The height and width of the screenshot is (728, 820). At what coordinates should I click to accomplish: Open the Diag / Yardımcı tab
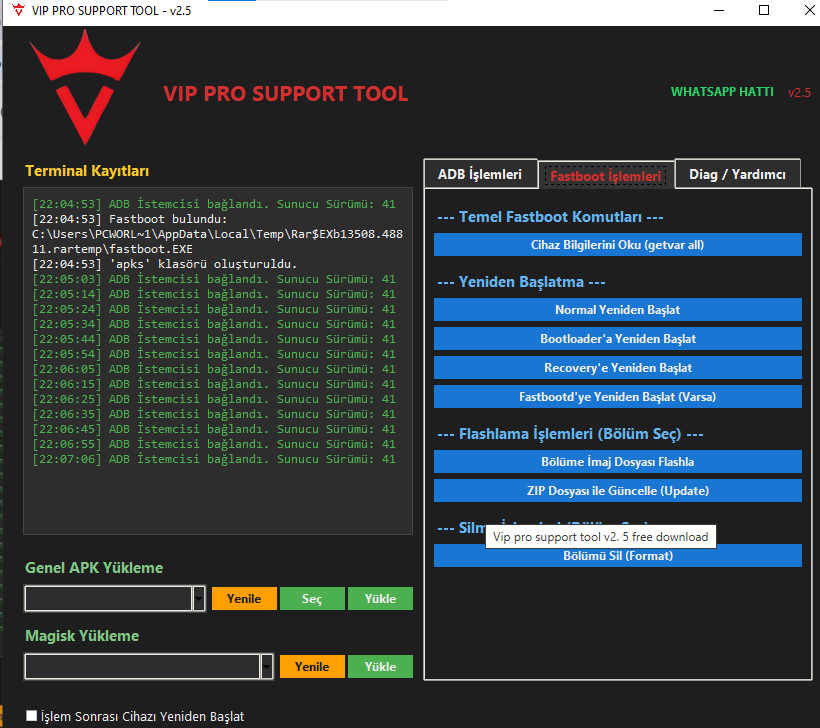tap(737, 173)
